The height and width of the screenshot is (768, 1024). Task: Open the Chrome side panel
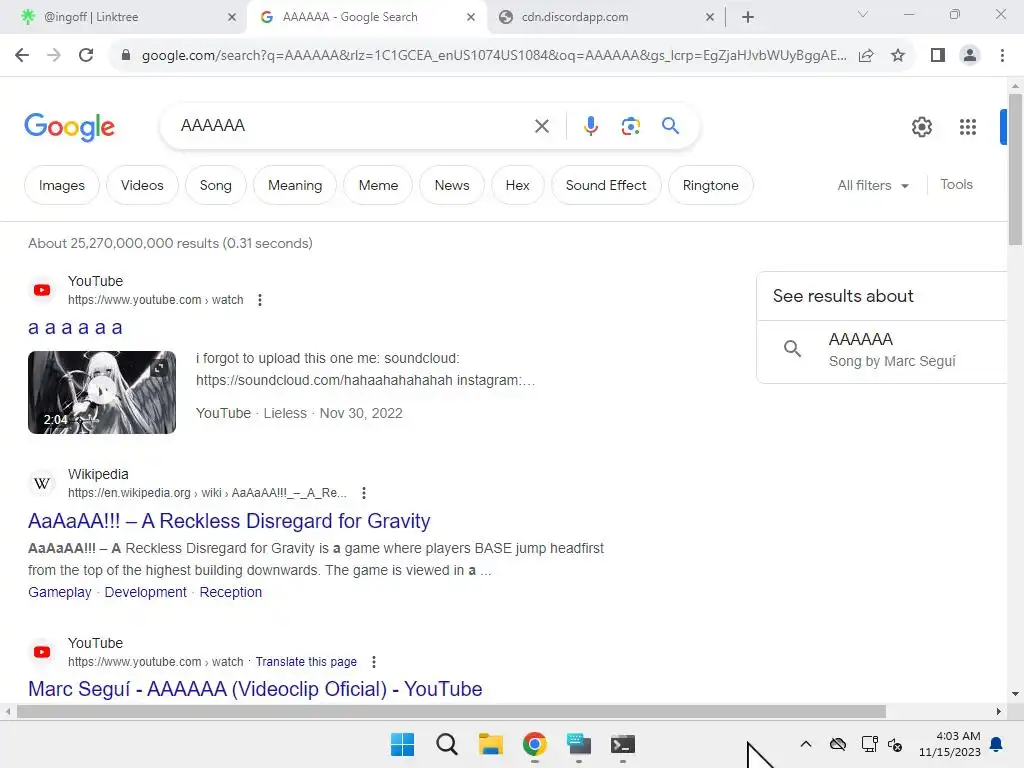(x=938, y=56)
